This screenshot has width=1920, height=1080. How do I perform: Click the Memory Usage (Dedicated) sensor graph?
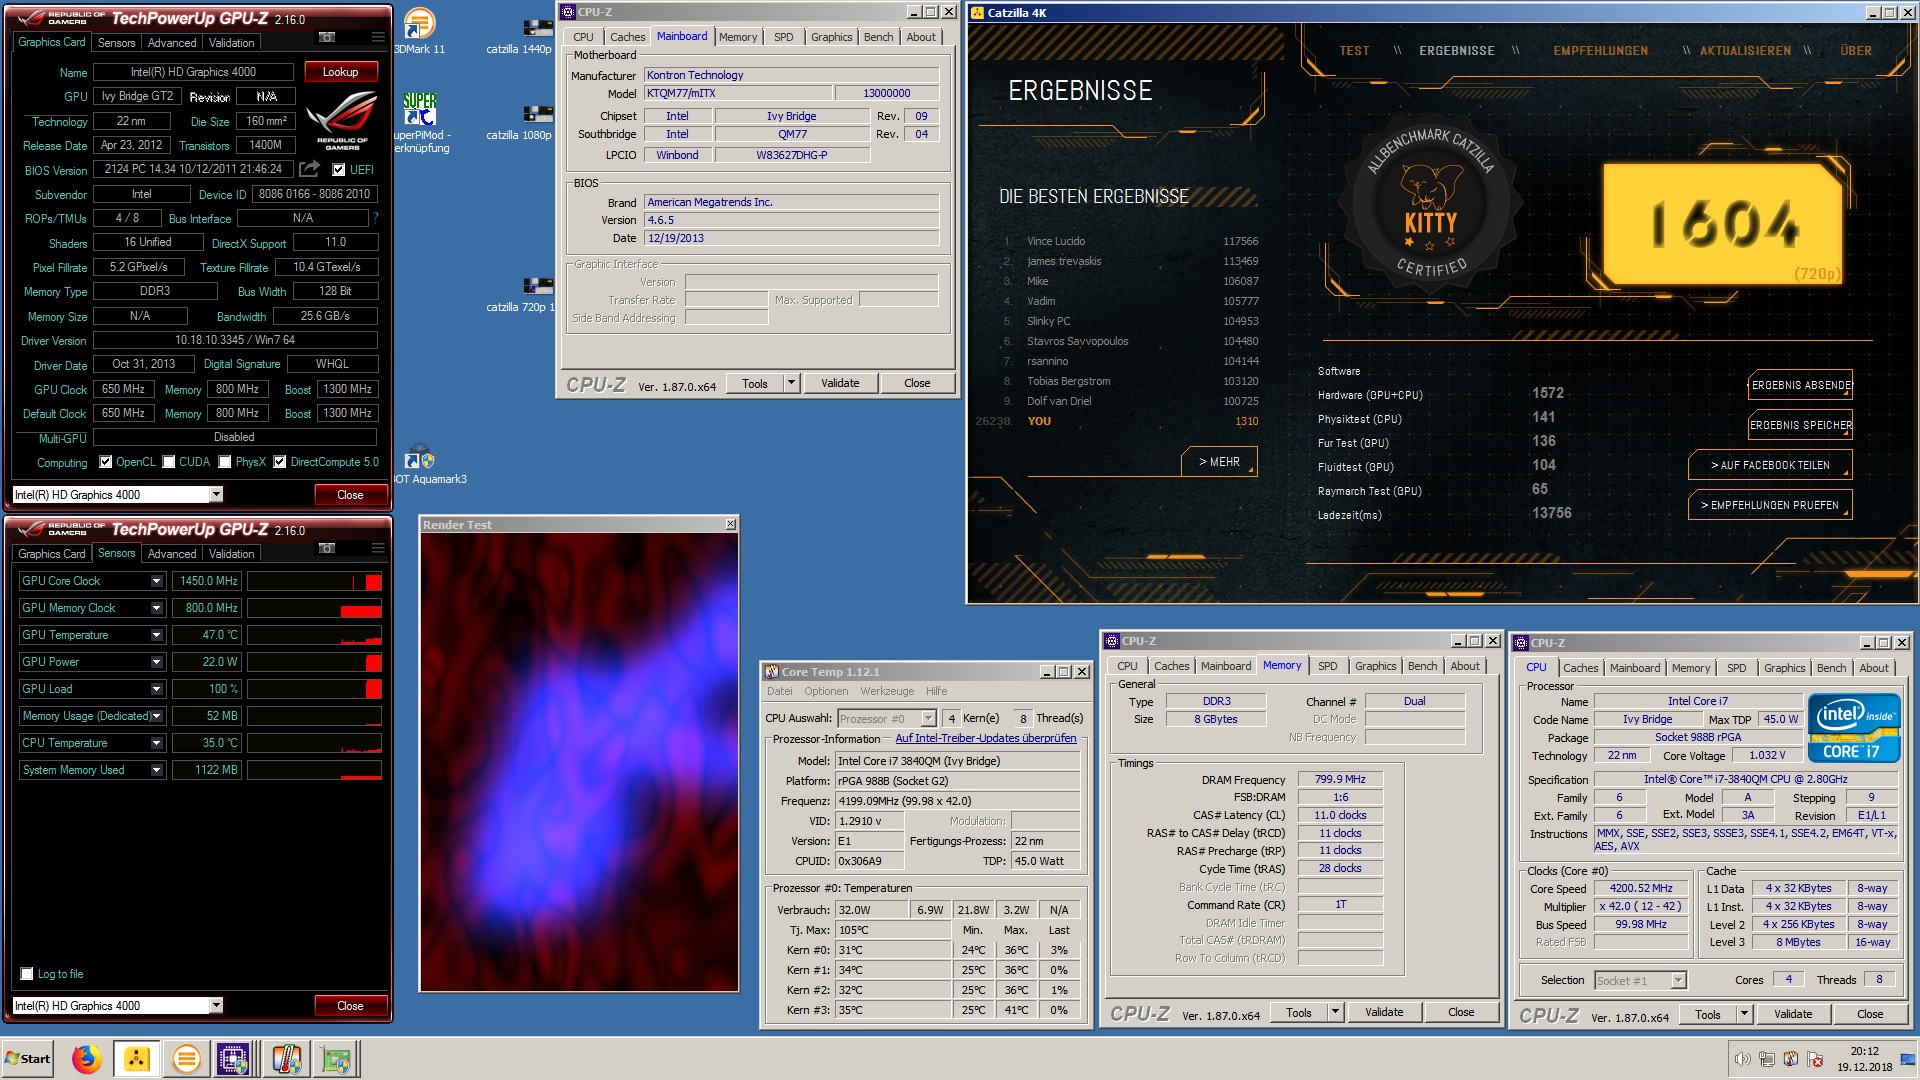314,716
